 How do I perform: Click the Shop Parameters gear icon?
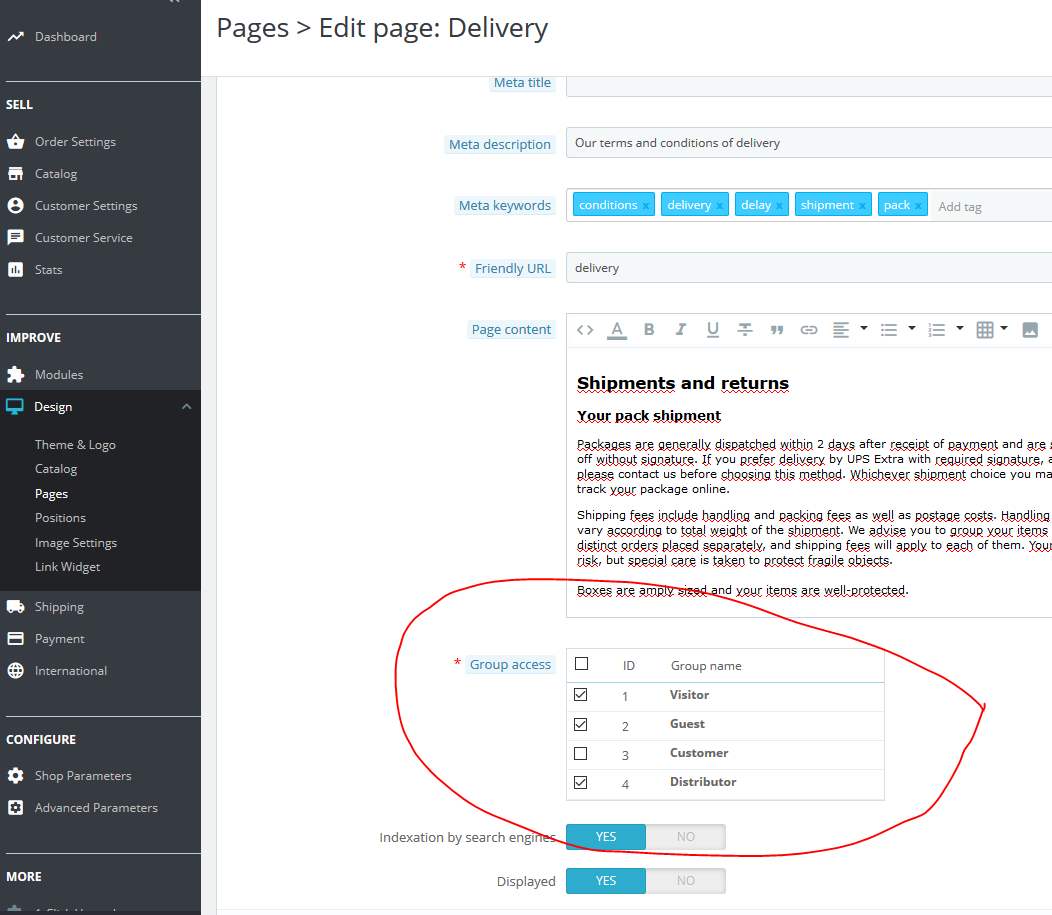[15, 775]
